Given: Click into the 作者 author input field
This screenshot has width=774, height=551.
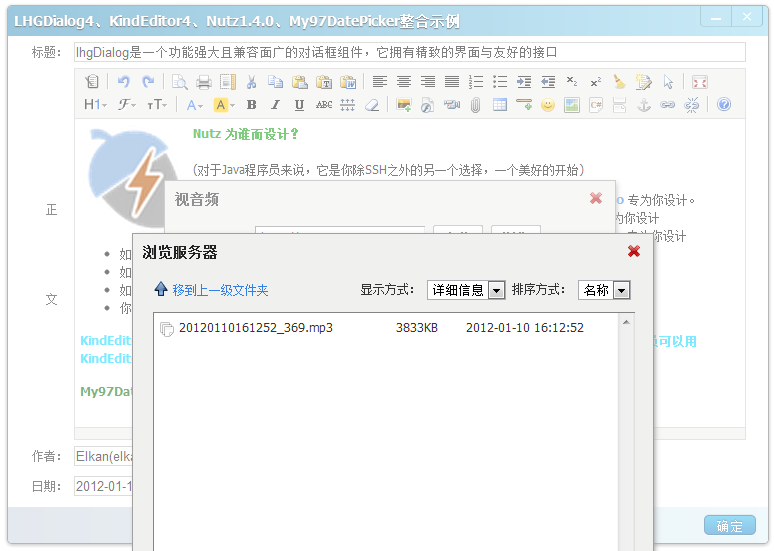Looking at the screenshot, I should (103, 456).
